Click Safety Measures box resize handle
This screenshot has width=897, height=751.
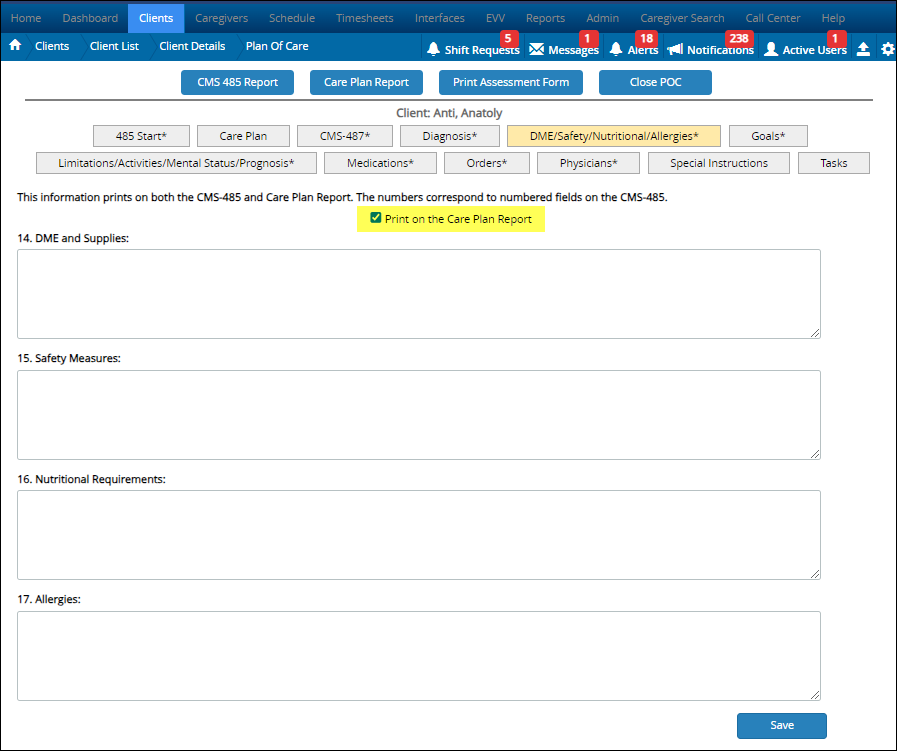pyautogui.click(x=815, y=454)
